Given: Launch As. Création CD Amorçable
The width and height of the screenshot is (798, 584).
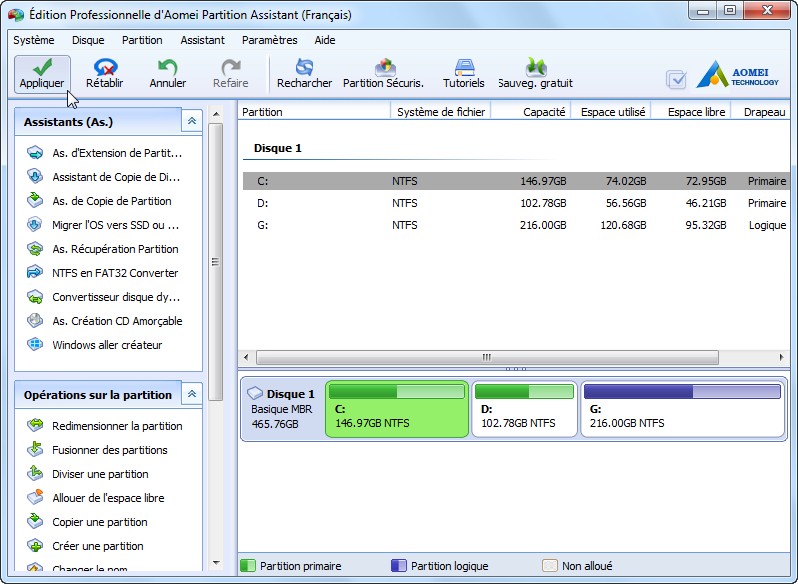Looking at the screenshot, I should click(x=105, y=321).
